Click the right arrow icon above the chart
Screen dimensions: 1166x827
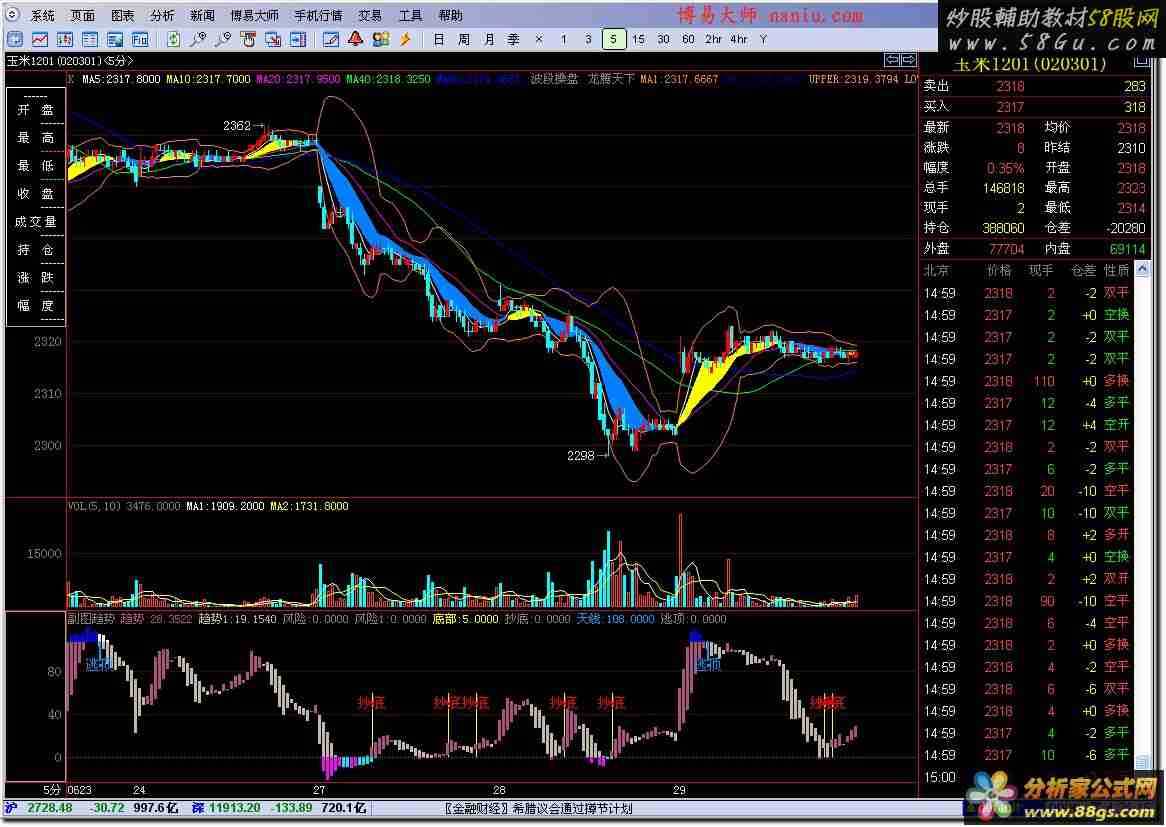click(908, 59)
